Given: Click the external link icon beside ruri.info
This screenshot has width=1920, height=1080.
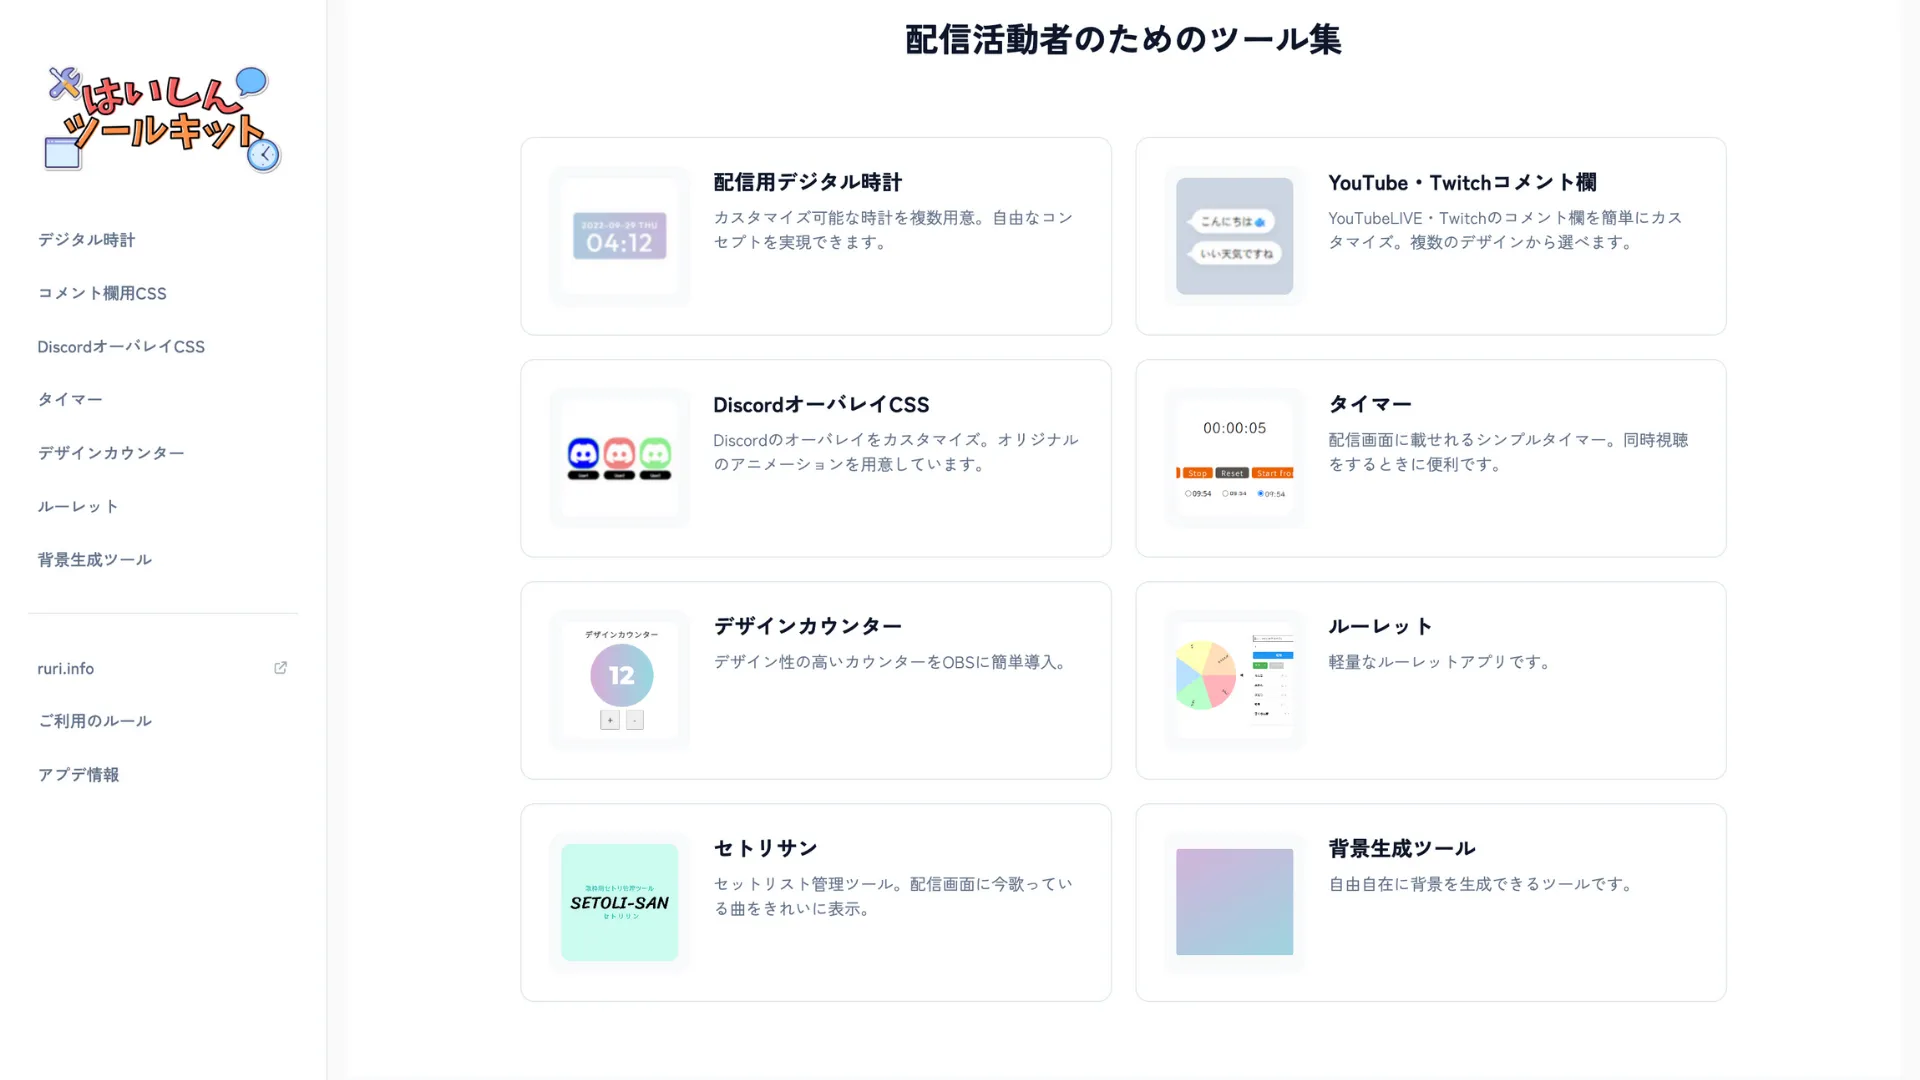Looking at the screenshot, I should tap(280, 668).
